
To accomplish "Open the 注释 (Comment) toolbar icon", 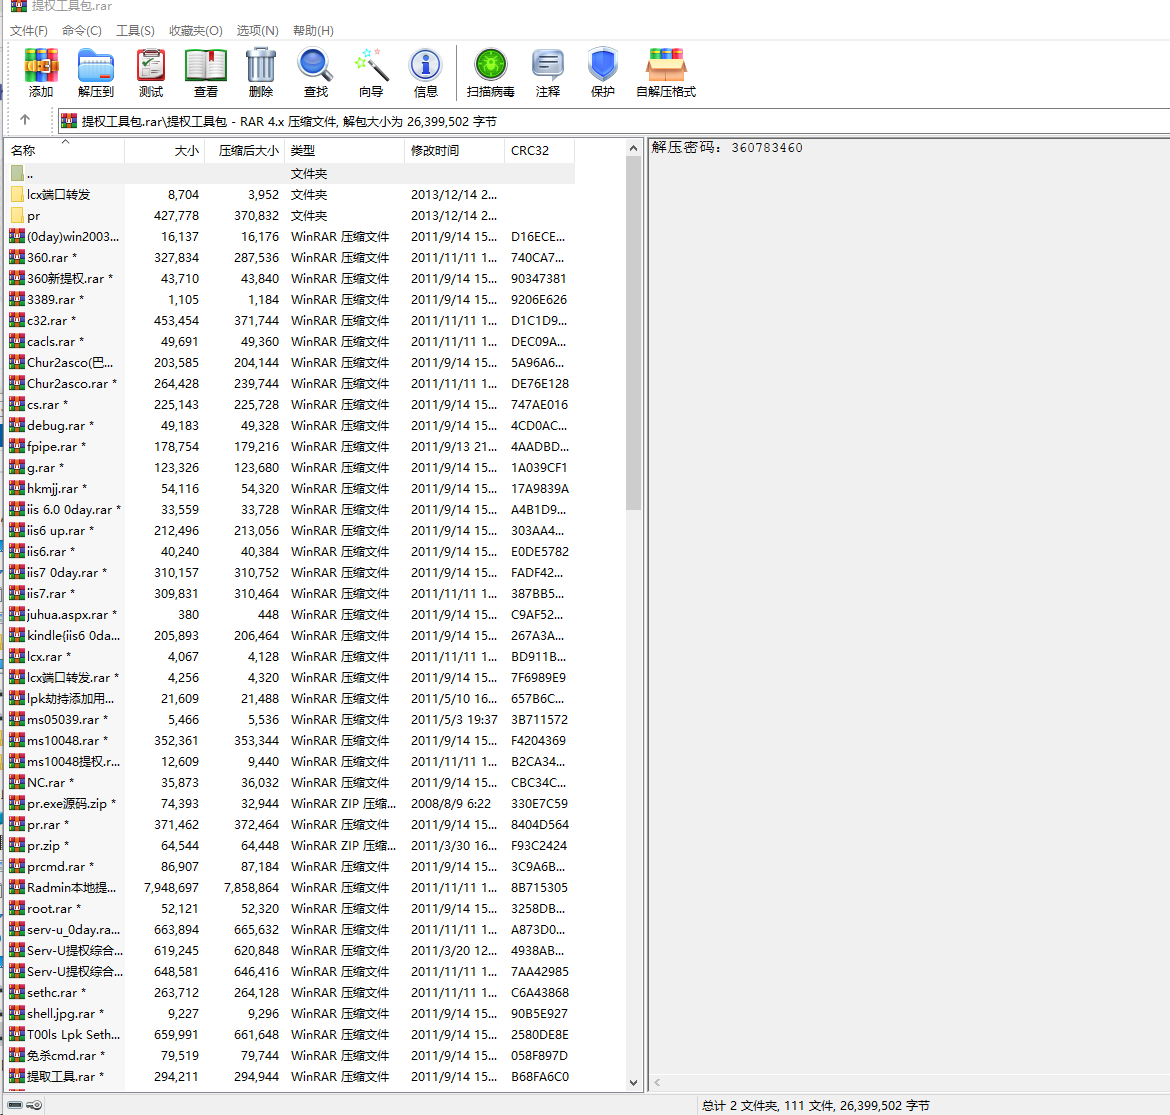I will (x=548, y=65).
